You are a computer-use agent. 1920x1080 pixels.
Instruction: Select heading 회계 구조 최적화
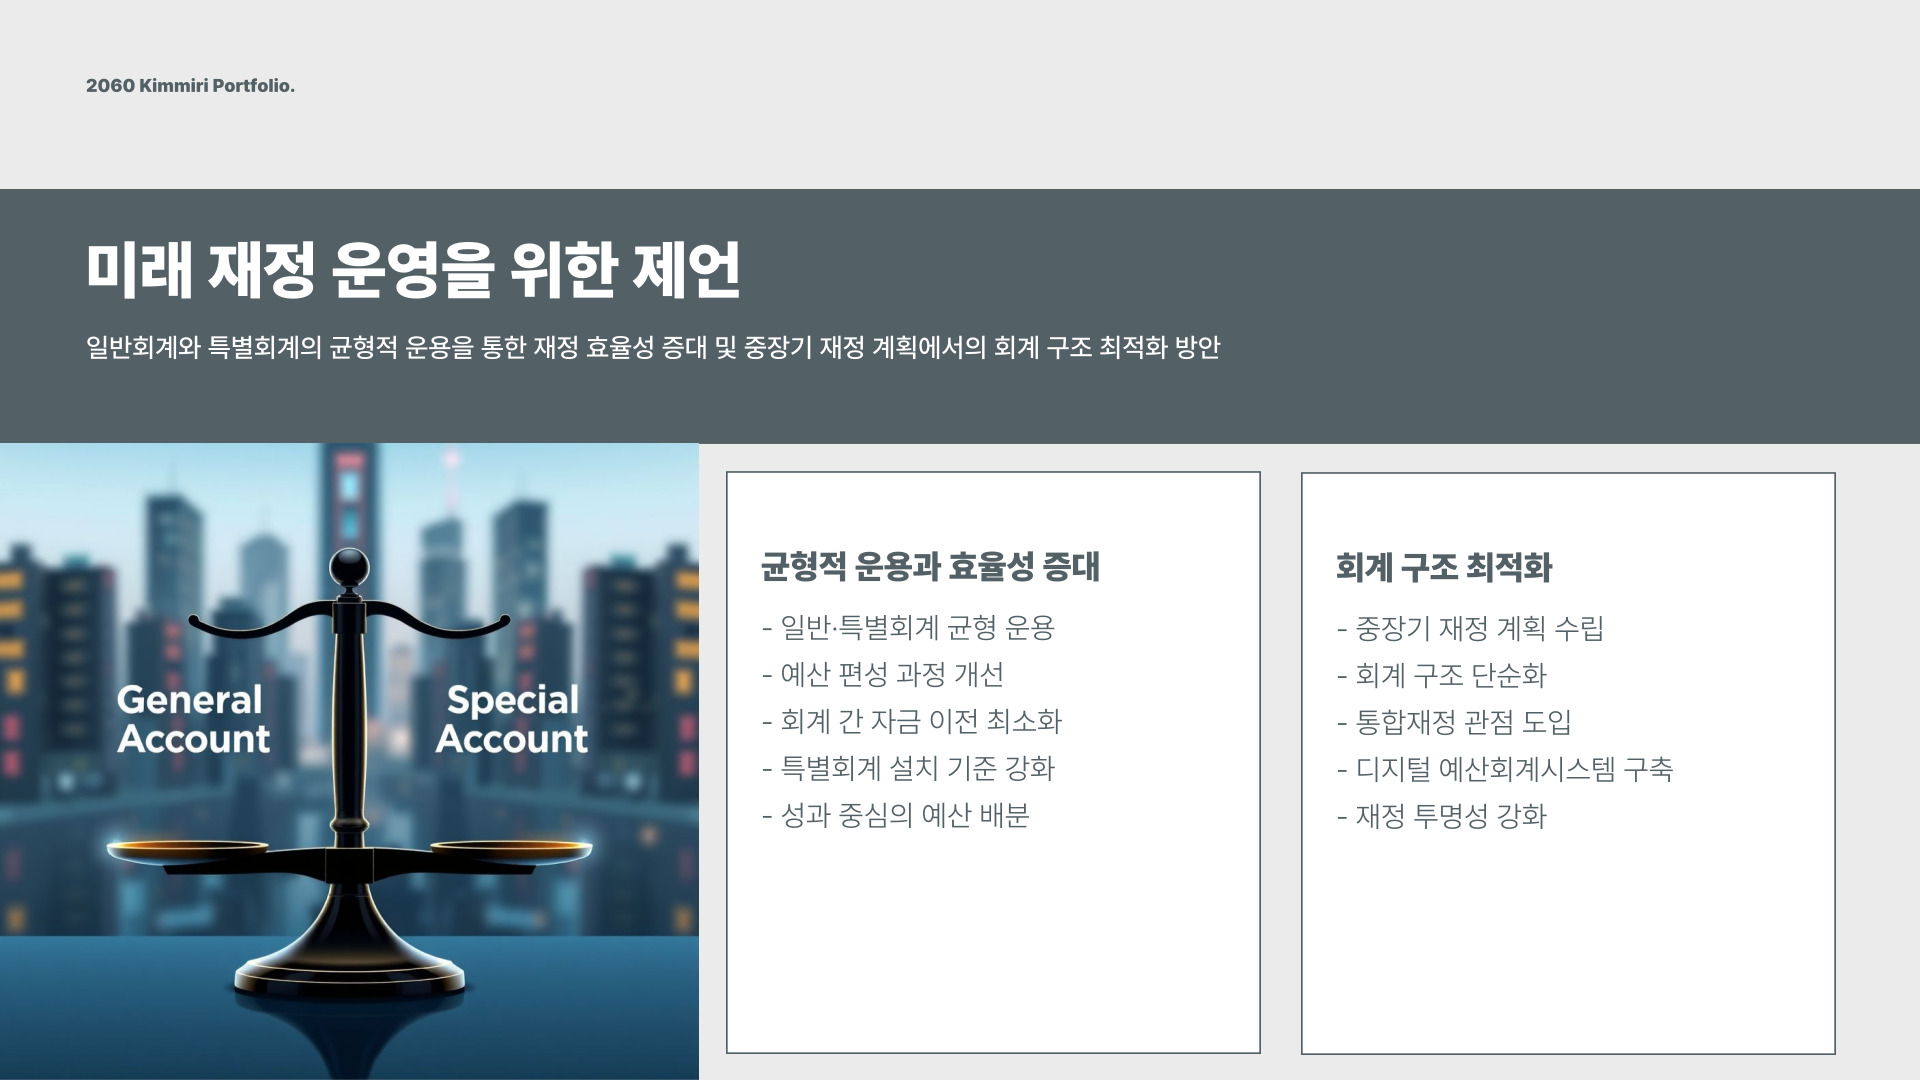coord(1443,568)
